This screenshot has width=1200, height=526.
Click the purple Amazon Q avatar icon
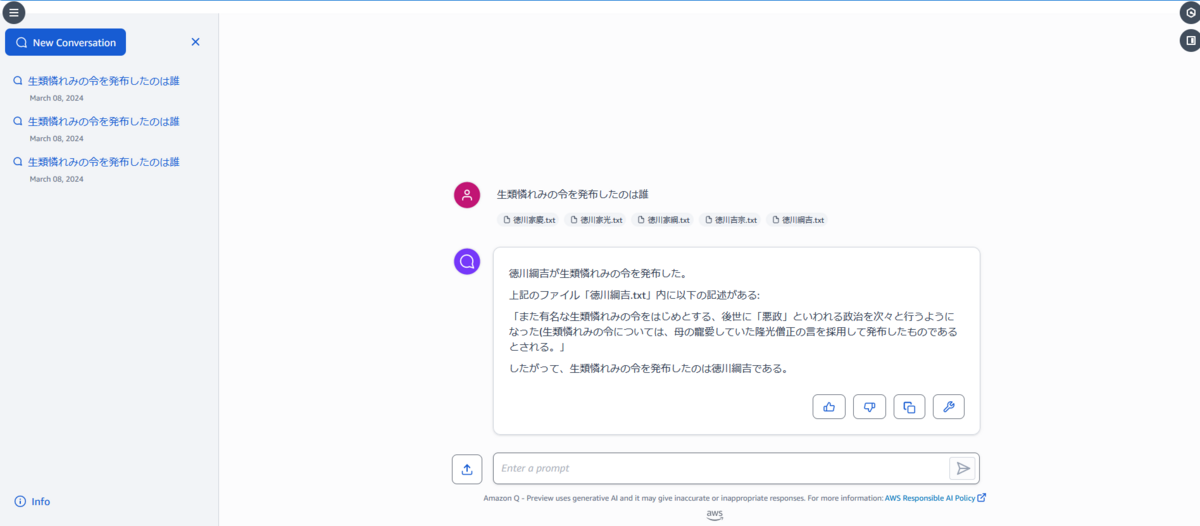[x=467, y=262]
